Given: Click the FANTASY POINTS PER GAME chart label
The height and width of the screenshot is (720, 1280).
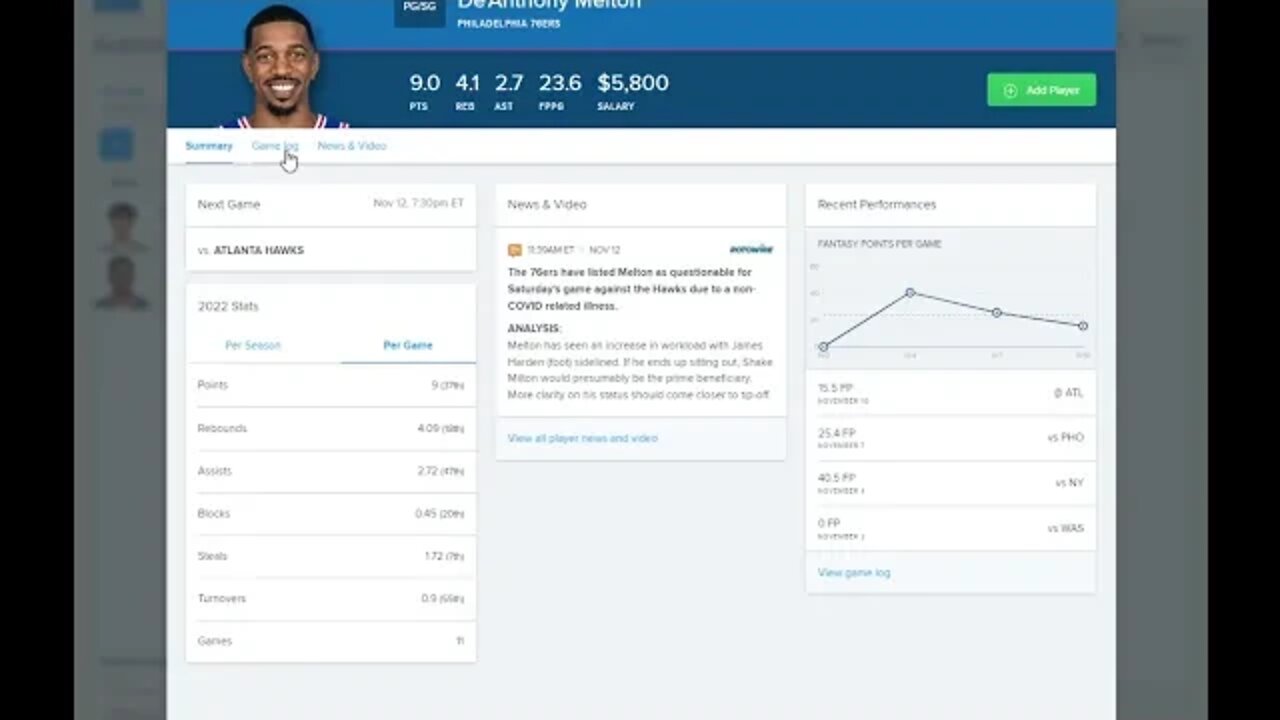Looking at the screenshot, I should coord(880,244).
